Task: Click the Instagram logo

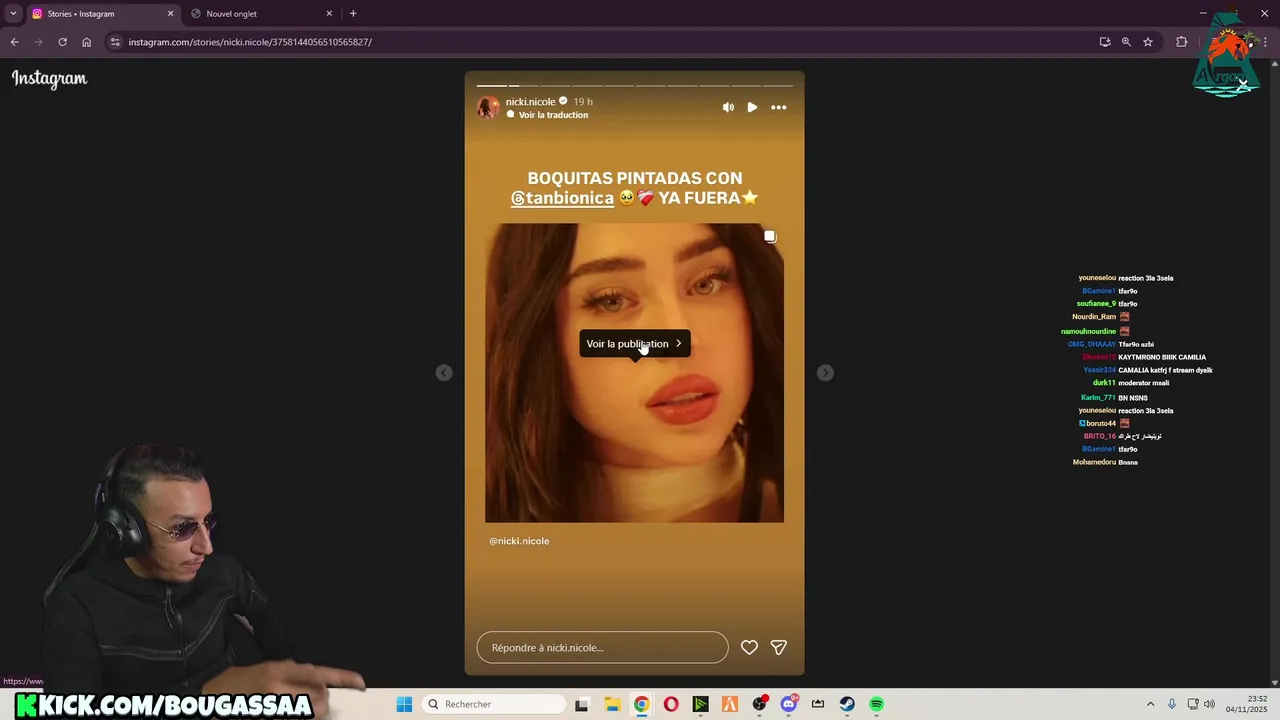Action: coord(49,79)
